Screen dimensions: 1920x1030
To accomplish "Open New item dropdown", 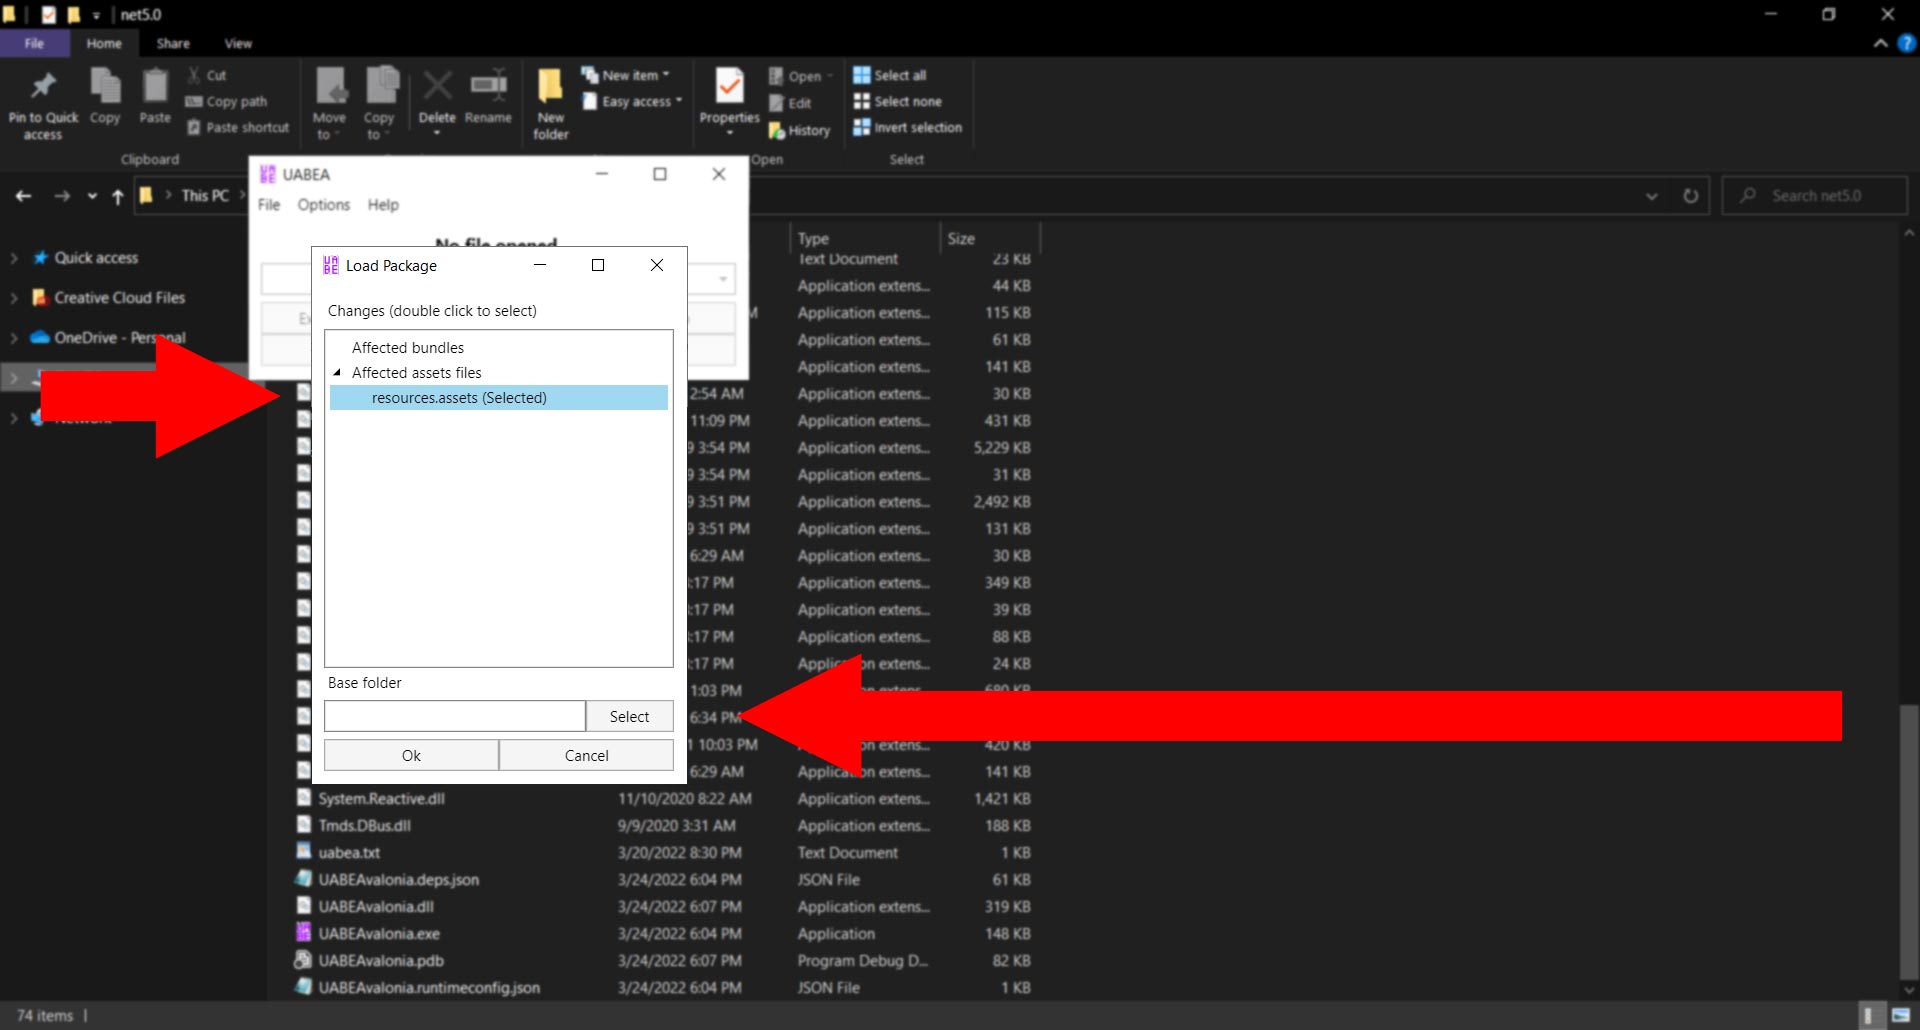I will click(x=626, y=75).
